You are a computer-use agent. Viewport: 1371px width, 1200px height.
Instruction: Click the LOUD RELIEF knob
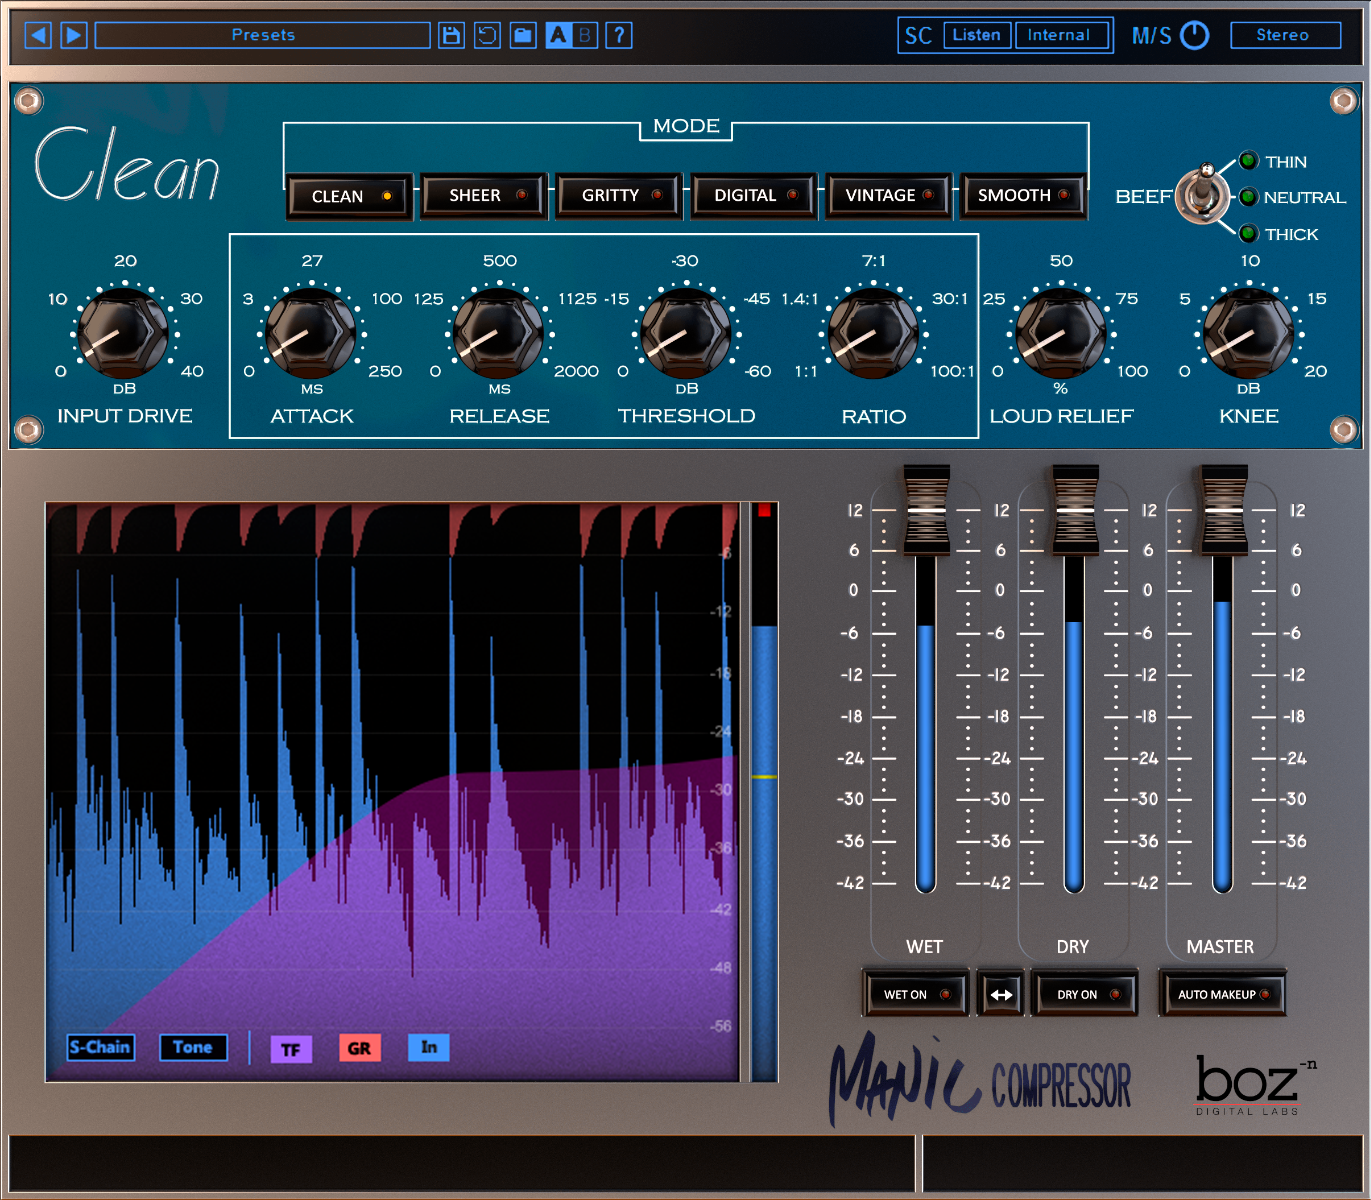1061,332
